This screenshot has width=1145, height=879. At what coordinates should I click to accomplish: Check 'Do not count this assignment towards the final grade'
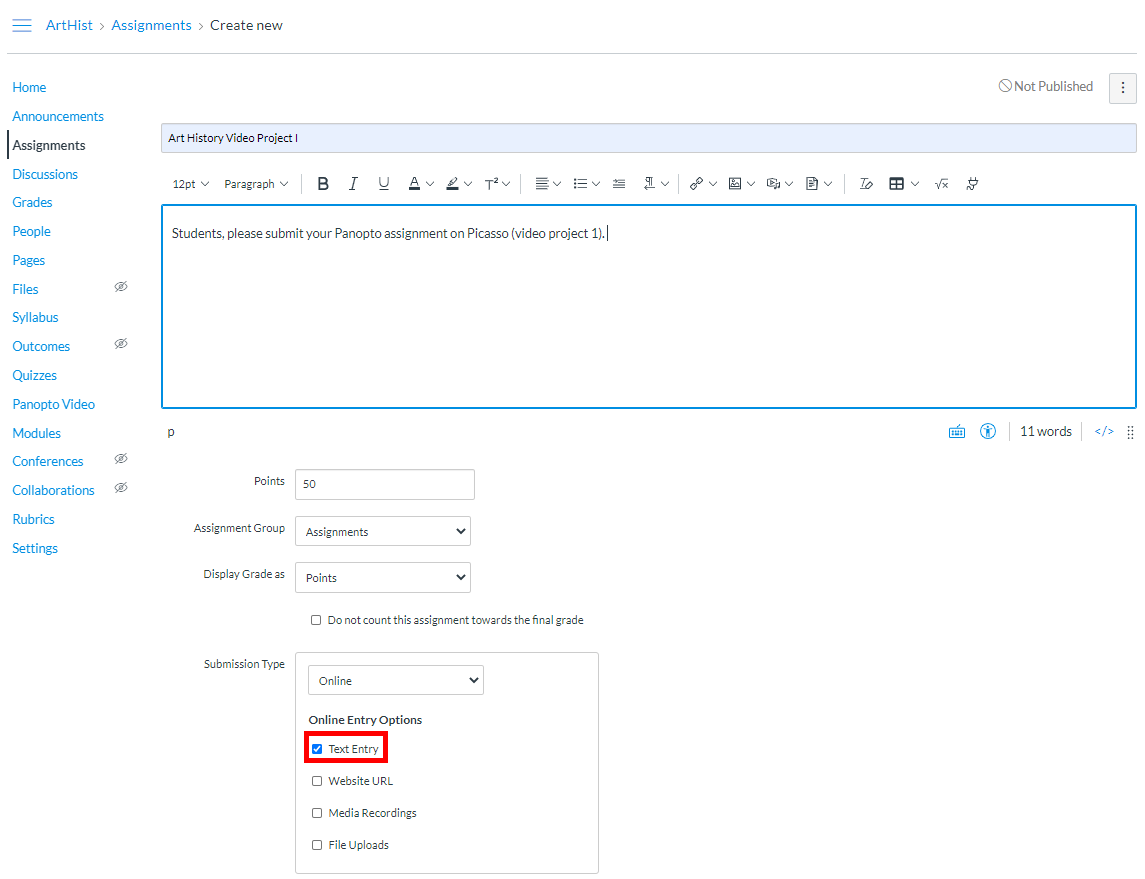pos(316,620)
